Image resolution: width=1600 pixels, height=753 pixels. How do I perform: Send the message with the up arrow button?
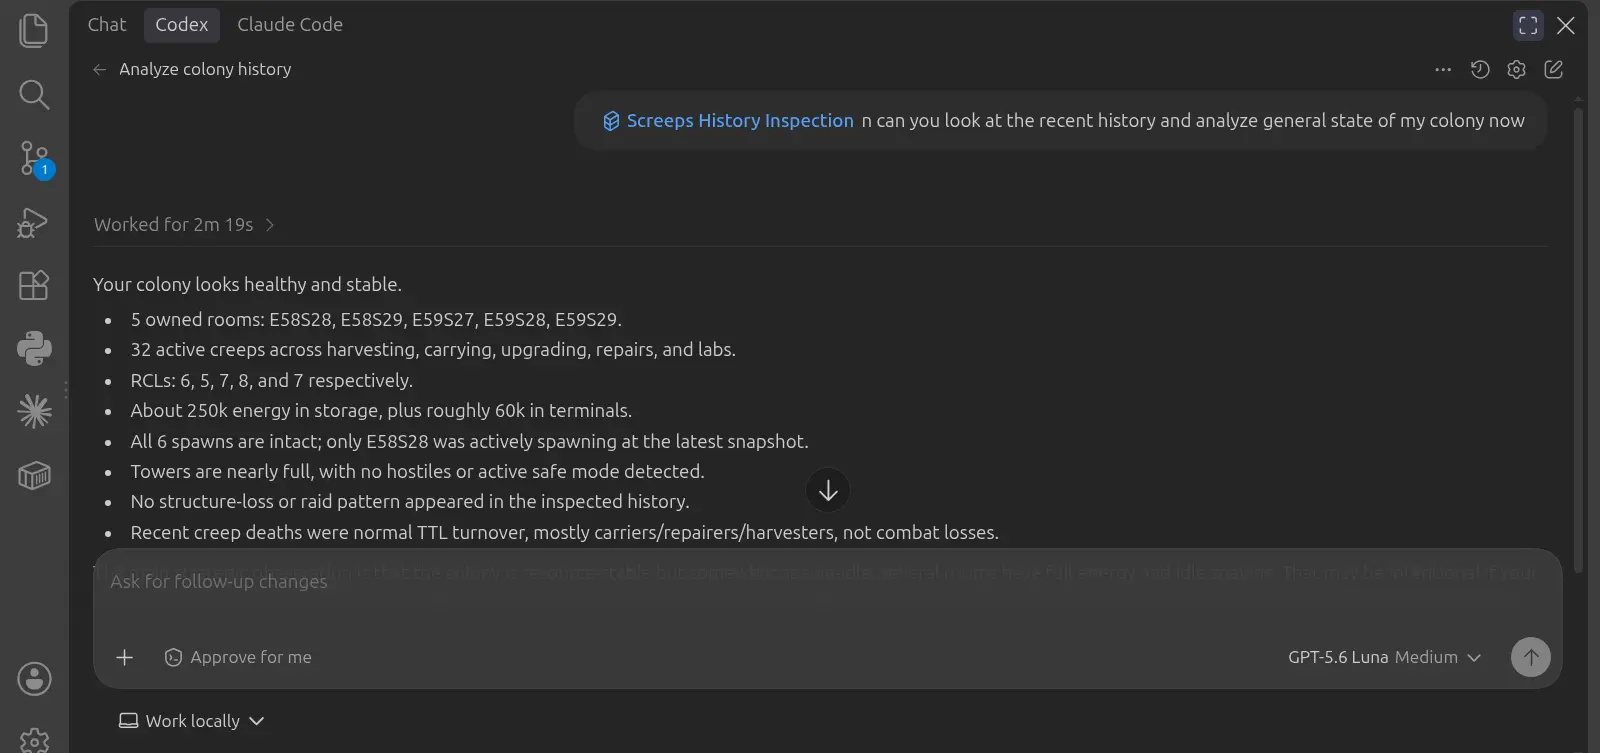click(x=1531, y=657)
